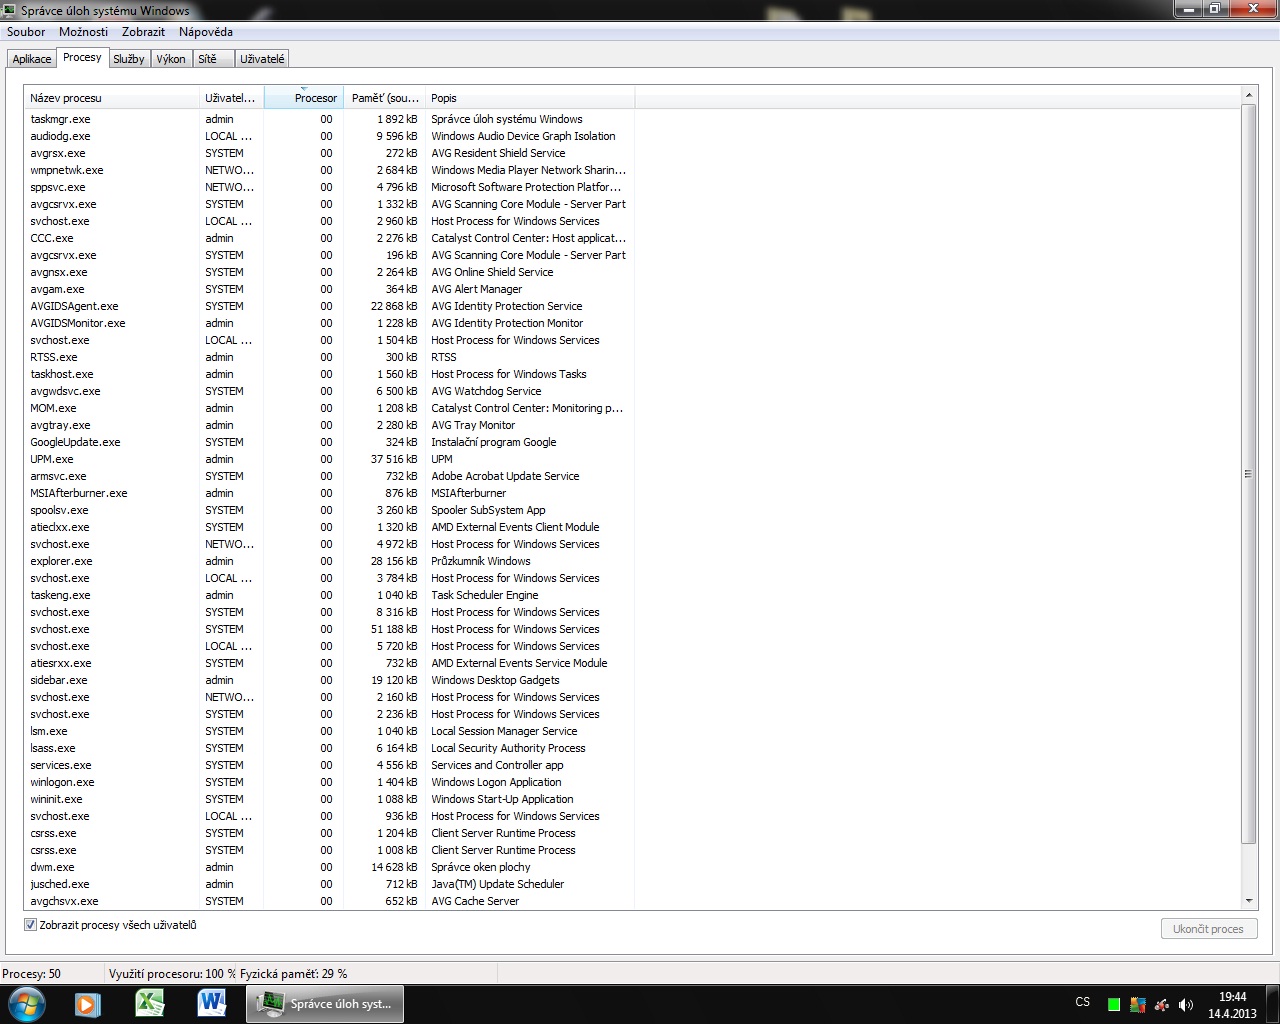This screenshot has height=1024, width=1280.
Task: Open the Zobrazit menu
Action: [143, 32]
